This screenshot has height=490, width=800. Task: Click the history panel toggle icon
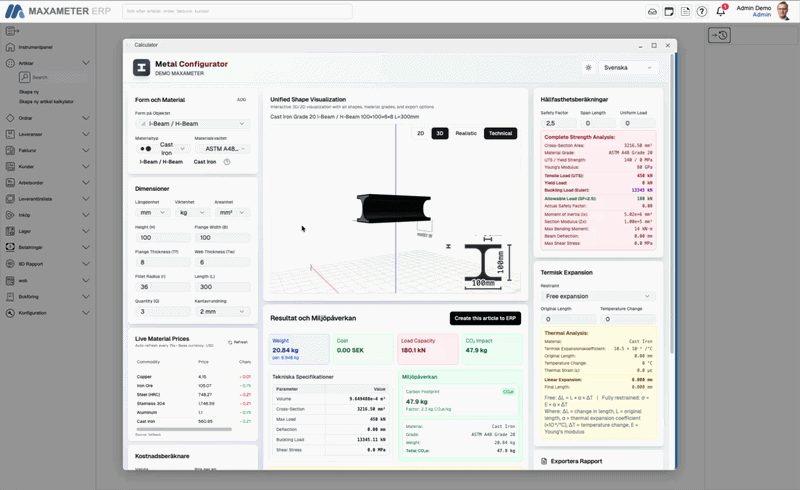719,35
